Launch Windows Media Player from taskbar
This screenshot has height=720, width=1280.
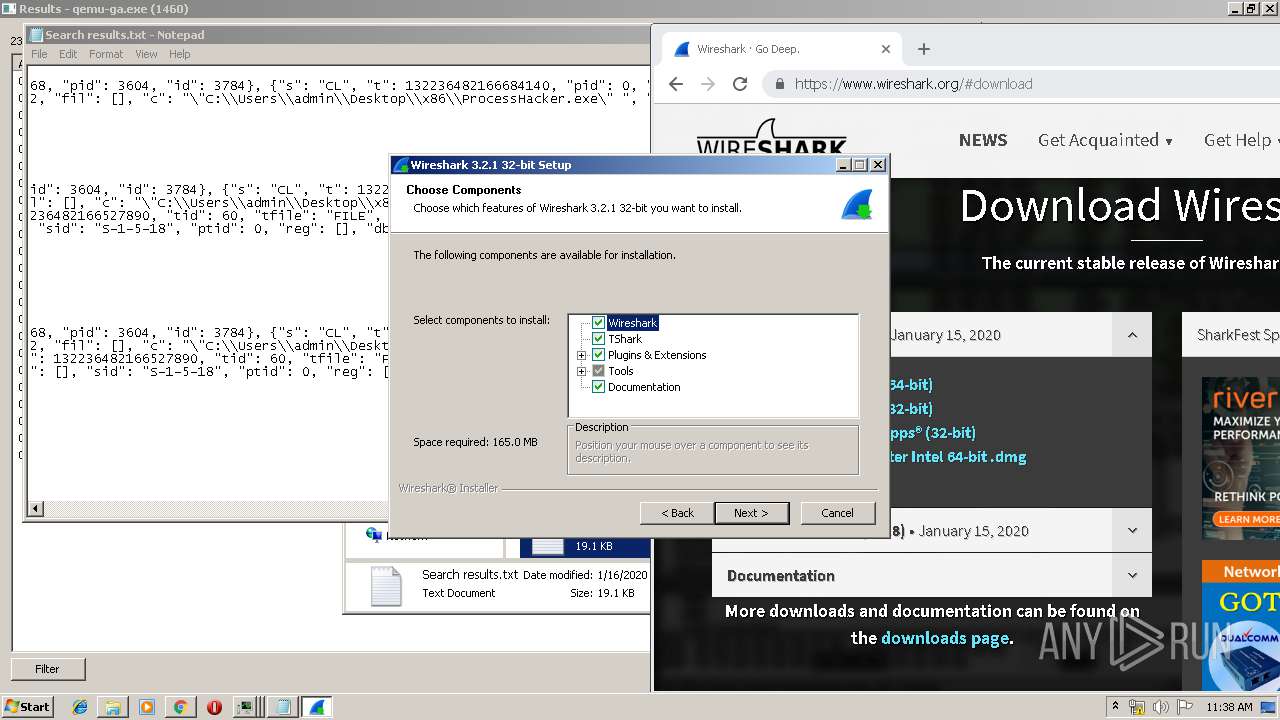pos(147,707)
